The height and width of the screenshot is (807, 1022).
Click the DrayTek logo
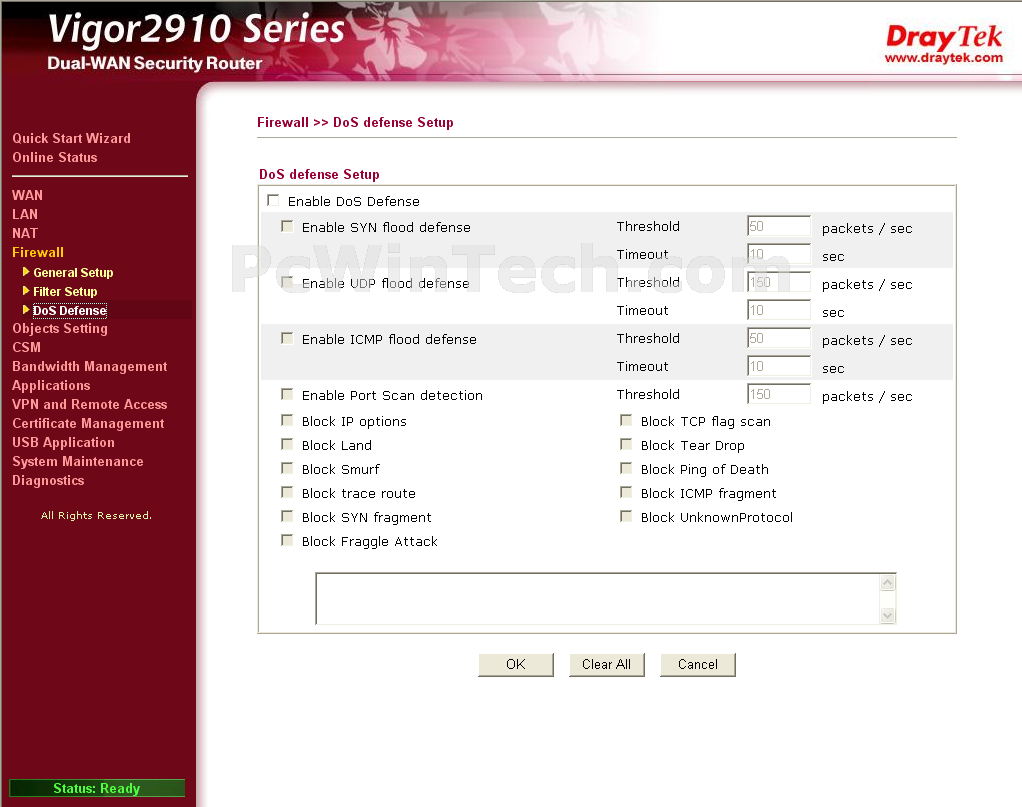943,37
